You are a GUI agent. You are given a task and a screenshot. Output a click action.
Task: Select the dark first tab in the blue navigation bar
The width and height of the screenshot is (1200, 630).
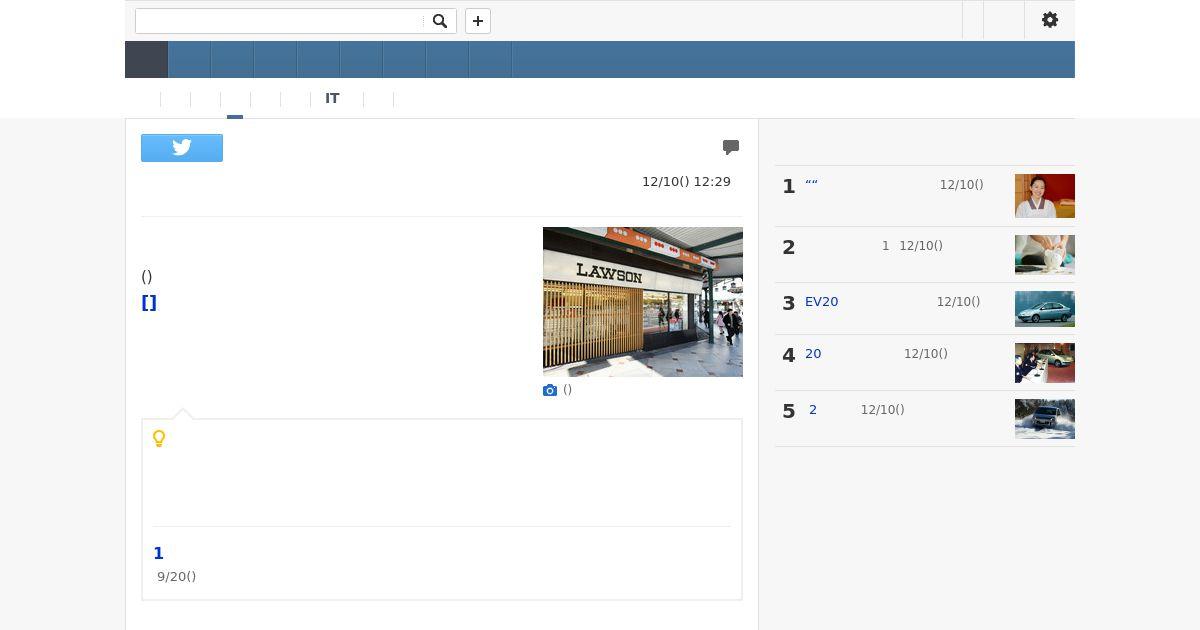[x=146, y=60]
